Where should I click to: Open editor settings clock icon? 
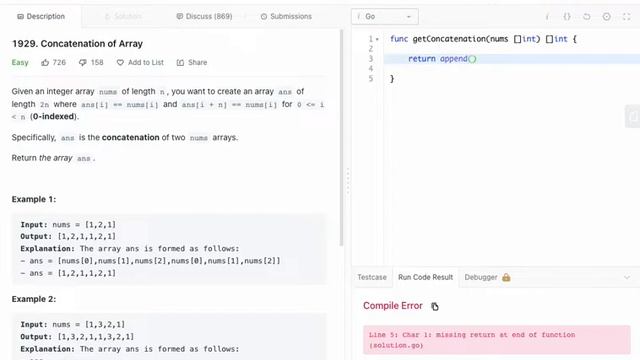(x=607, y=16)
